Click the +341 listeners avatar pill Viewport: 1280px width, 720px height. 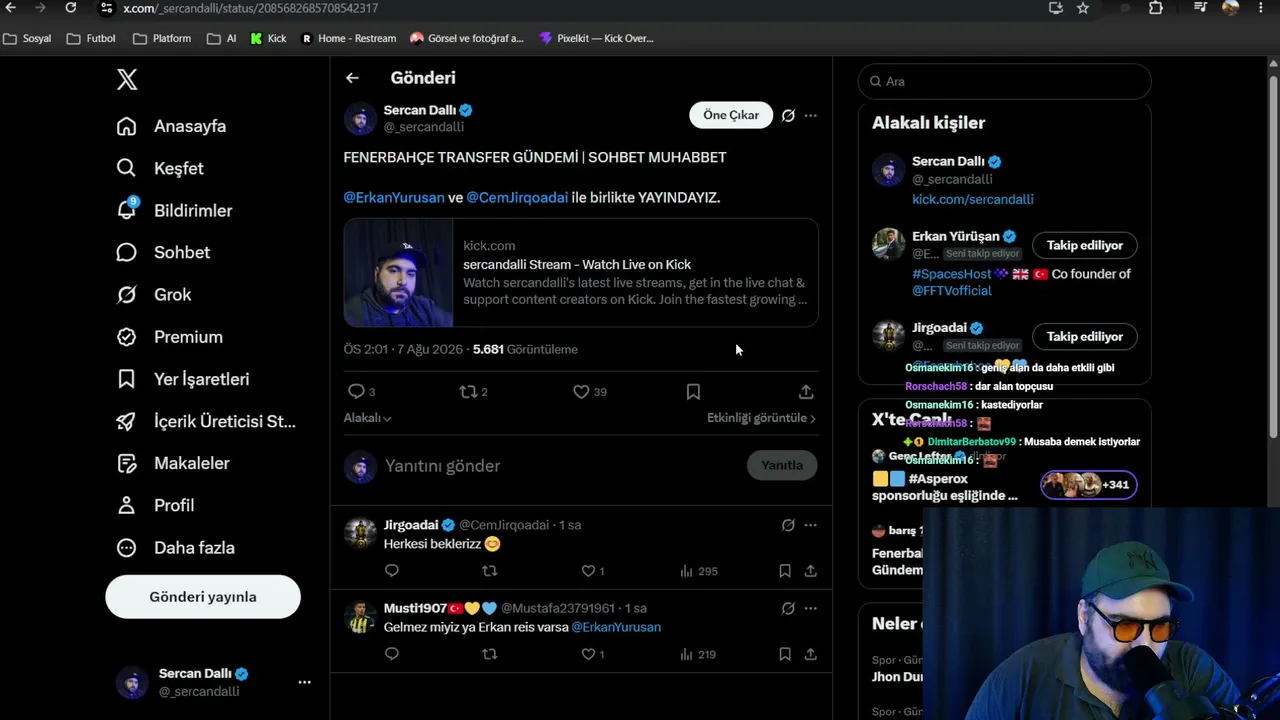pyautogui.click(x=1088, y=485)
